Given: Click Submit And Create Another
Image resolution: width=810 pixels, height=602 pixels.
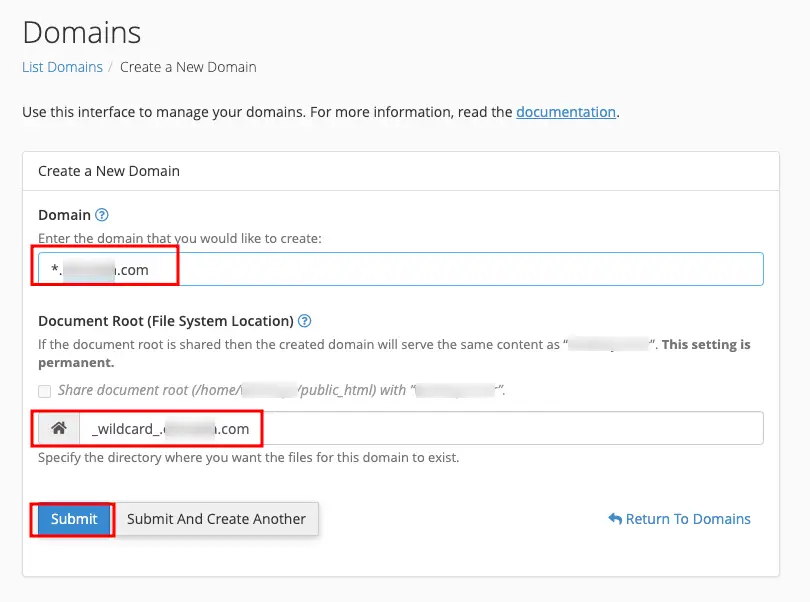Looking at the screenshot, I should tap(216, 519).
